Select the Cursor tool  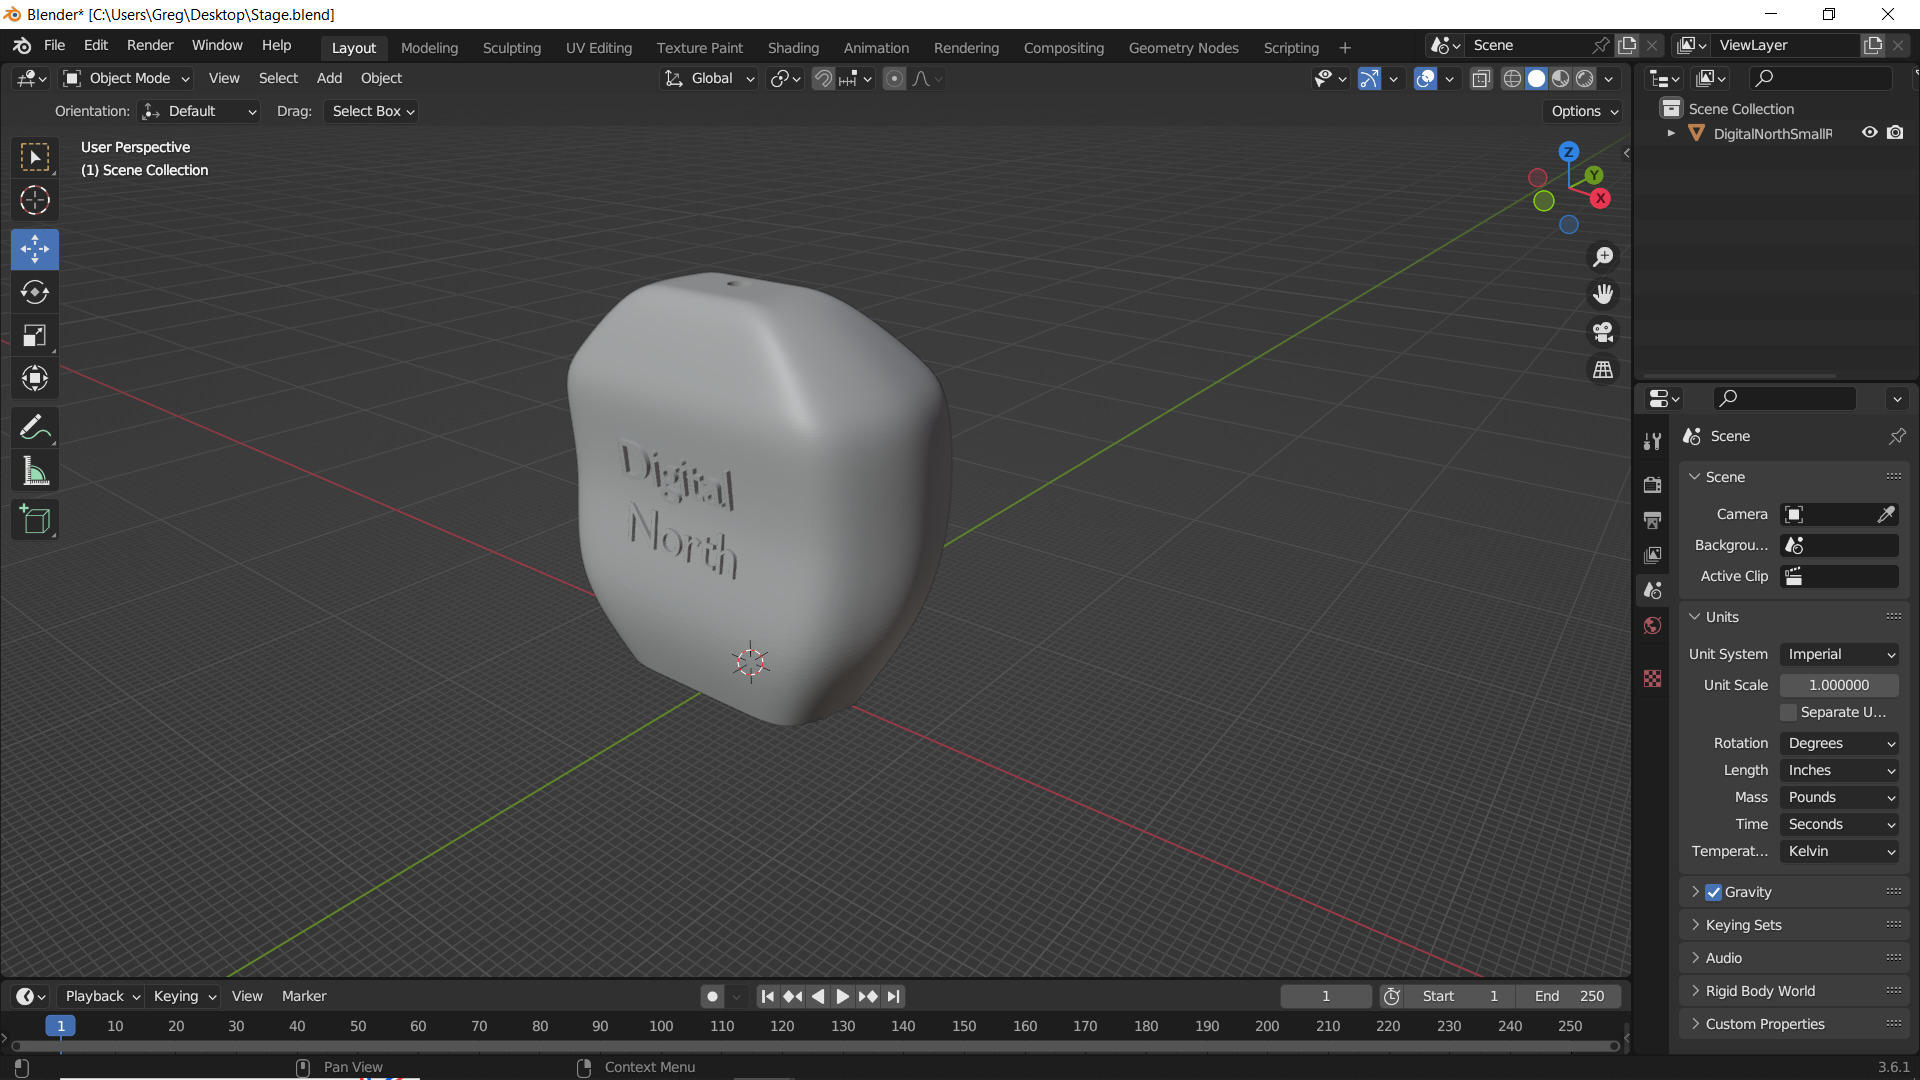(x=35, y=200)
